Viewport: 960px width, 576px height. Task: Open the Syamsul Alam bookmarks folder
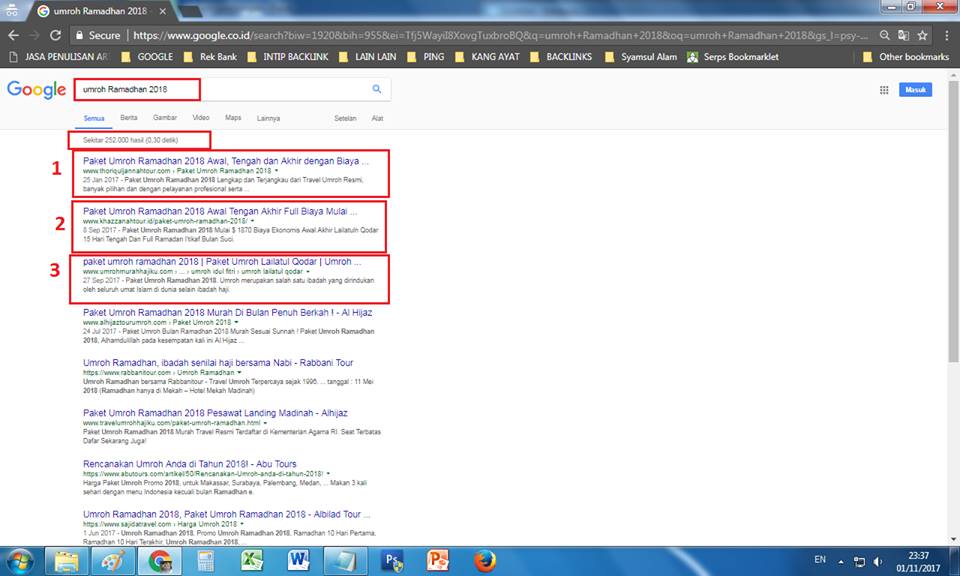point(641,57)
